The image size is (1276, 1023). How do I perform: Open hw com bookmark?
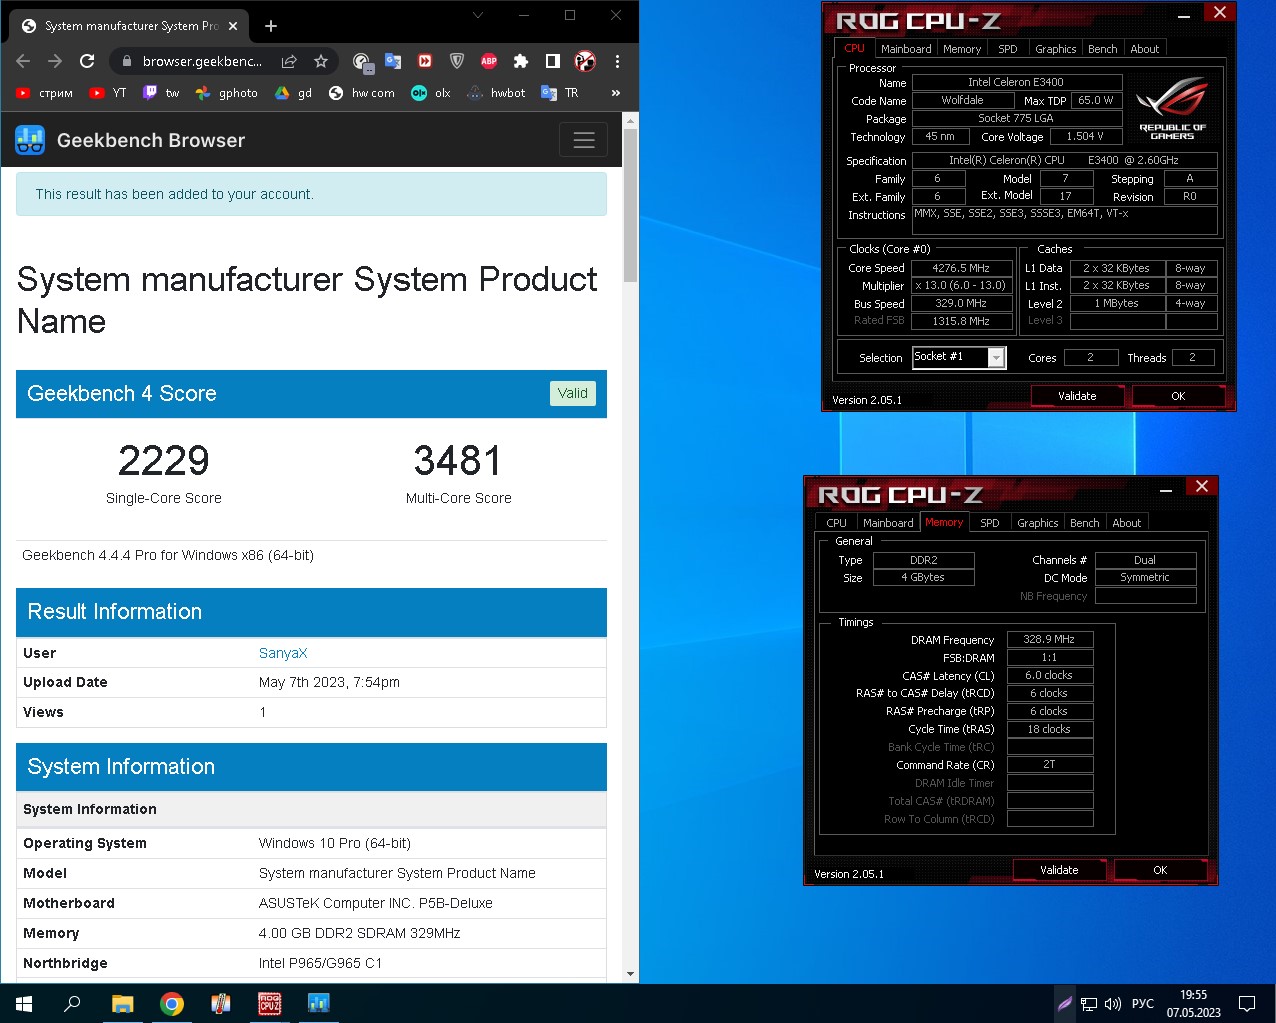tap(361, 93)
